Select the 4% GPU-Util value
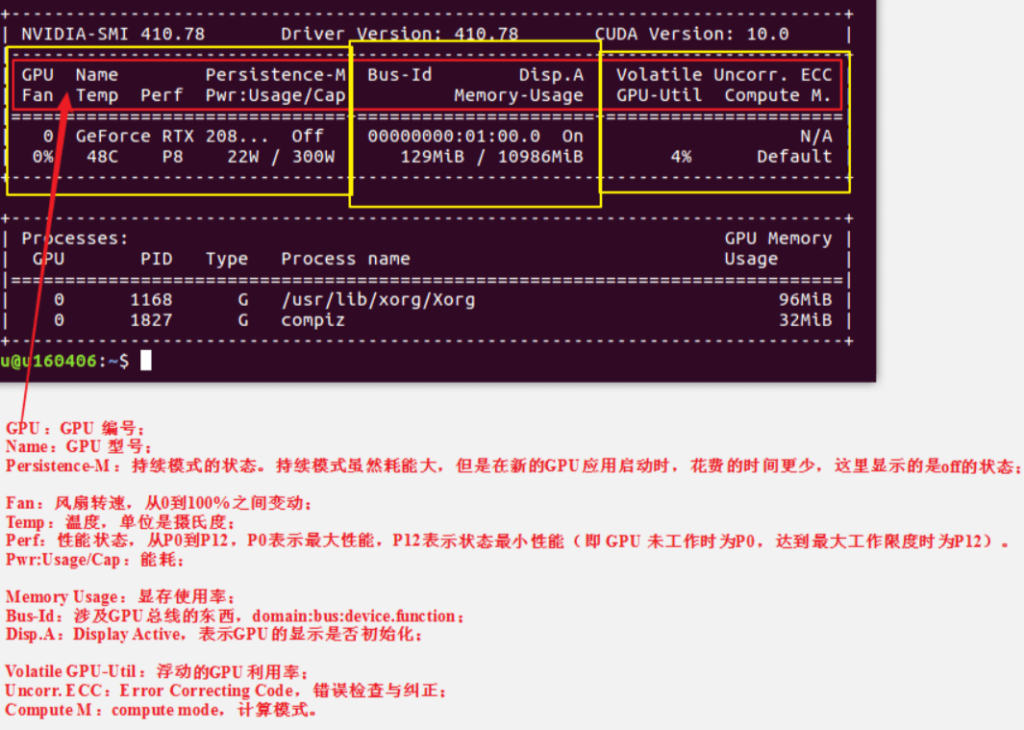The height and width of the screenshot is (730, 1024). pyautogui.click(x=680, y=157)
